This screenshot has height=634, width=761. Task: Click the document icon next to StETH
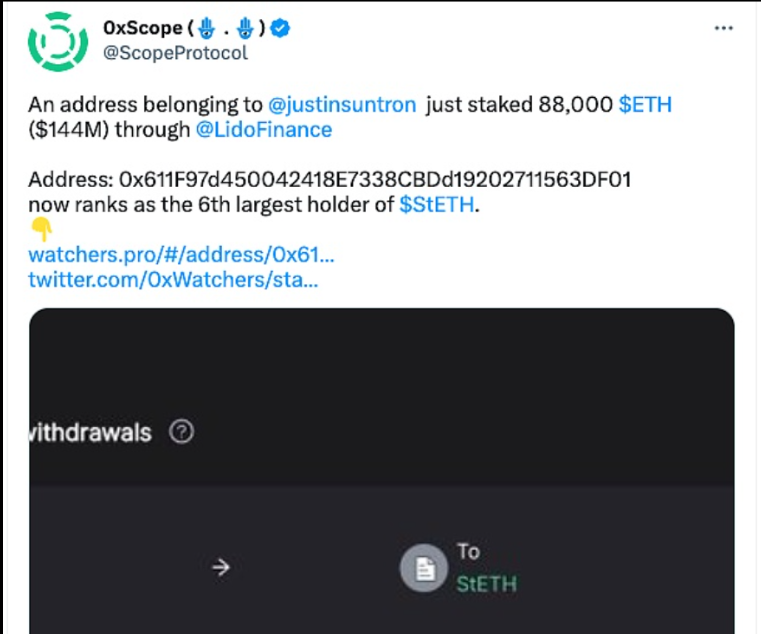[424, 569]
